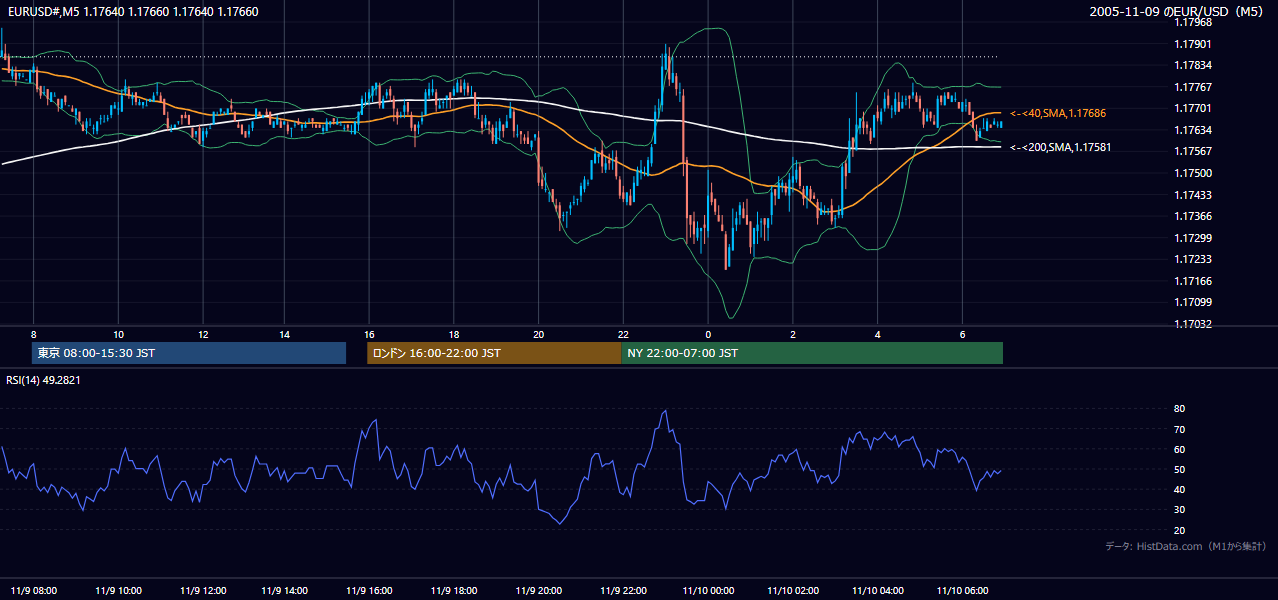Click the 11/9 16:00 bottom time label
1278x600 pixels.
(x=371, y=590)
